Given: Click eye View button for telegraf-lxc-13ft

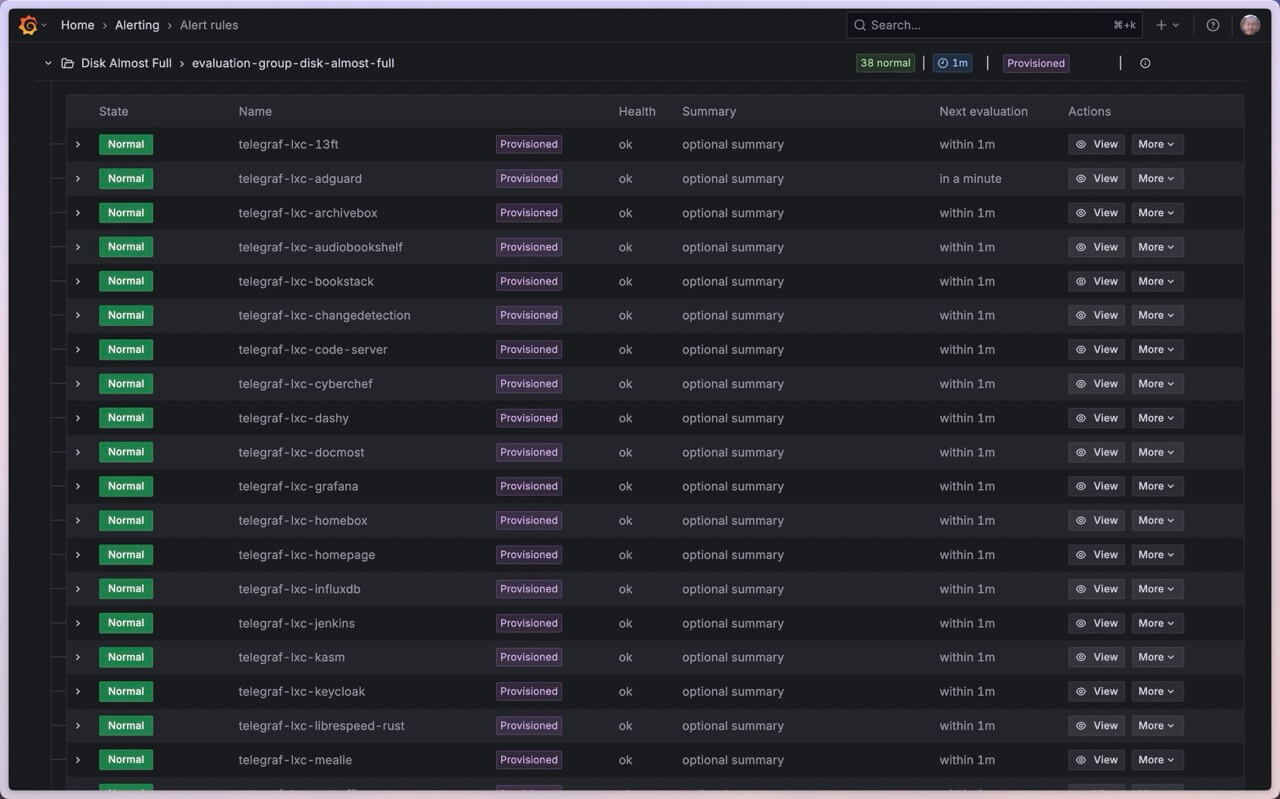Looking at the screenshot, I should click(1096, 144).
